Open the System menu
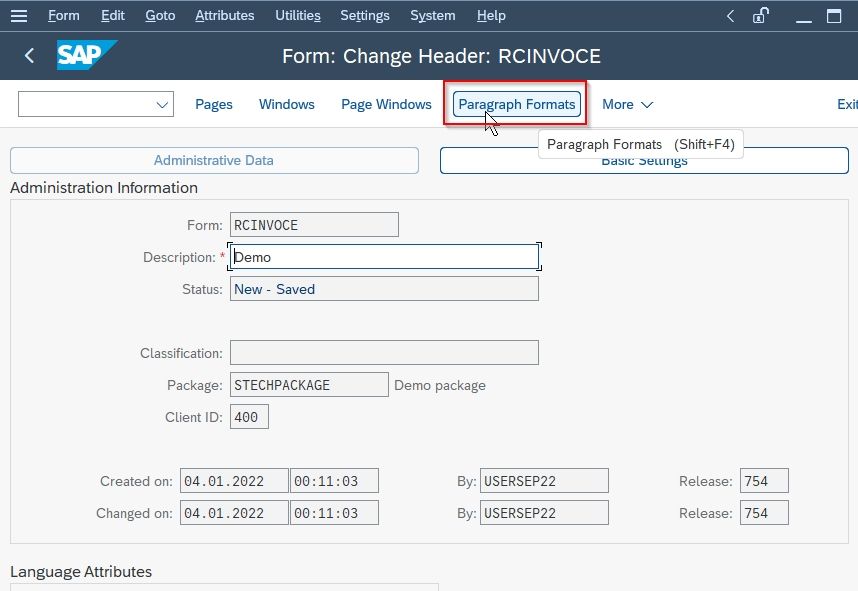The image size is (858, 591). point(433,15)
